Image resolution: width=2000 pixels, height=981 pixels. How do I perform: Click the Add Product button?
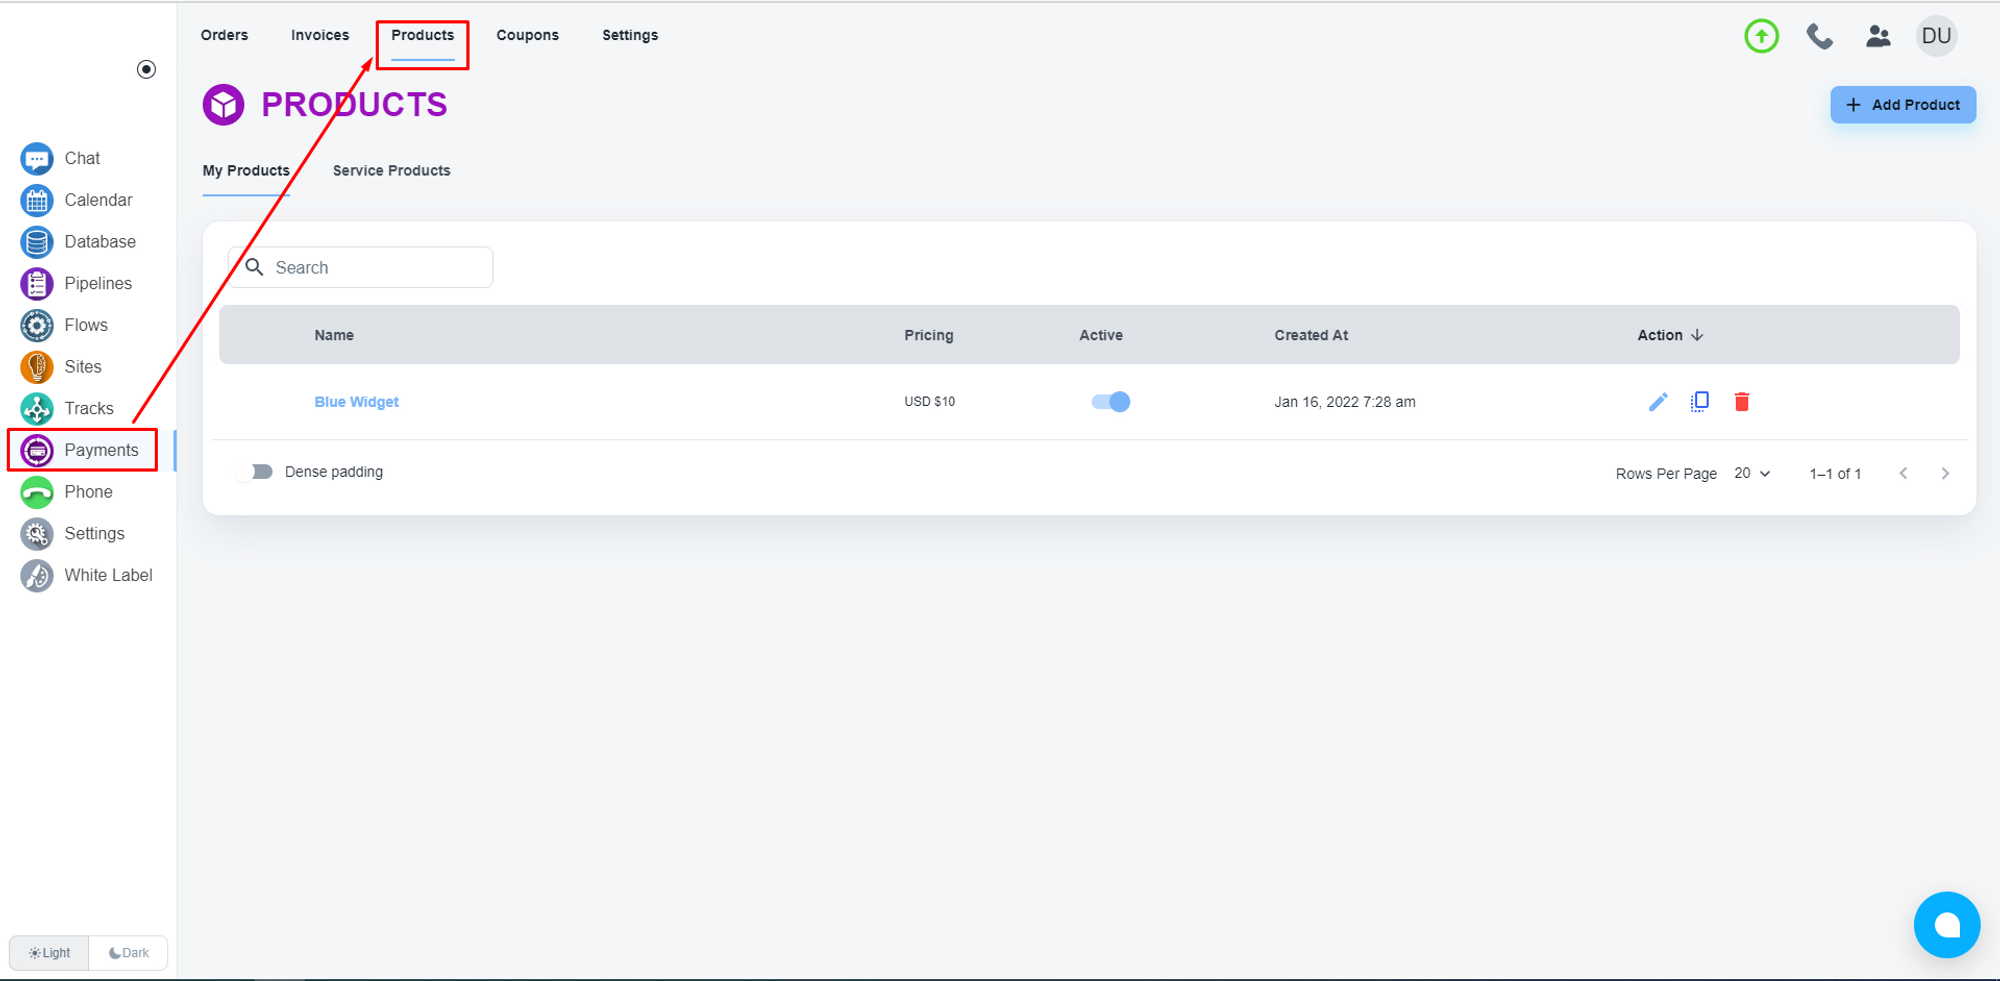(x=1902, y=105)
